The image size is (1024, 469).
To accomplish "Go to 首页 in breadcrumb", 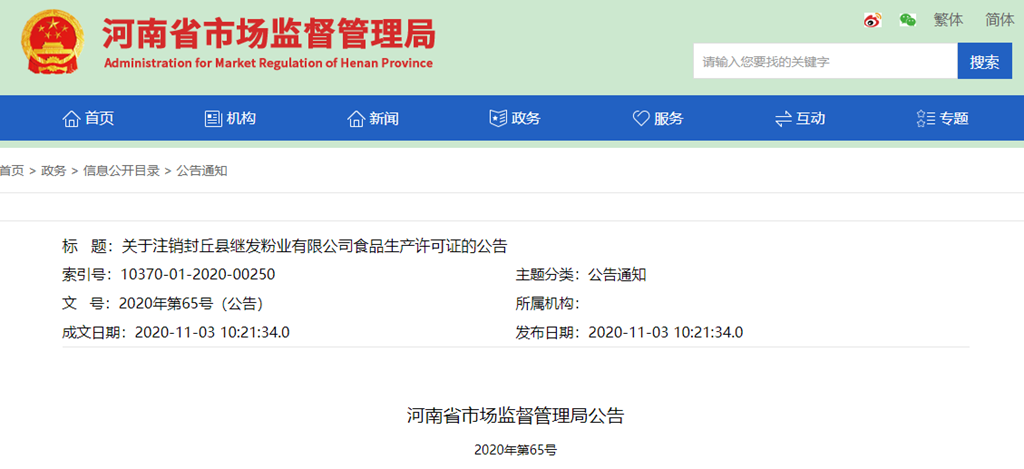I will coord(12,171).
